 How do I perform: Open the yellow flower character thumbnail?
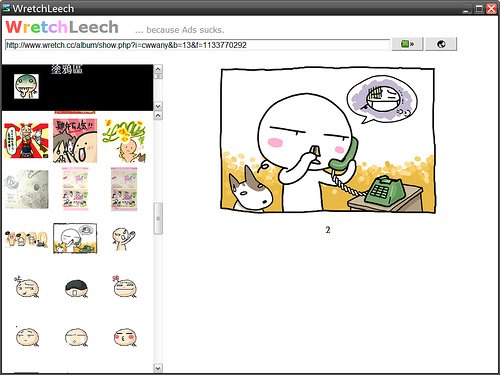pos(124,141)
